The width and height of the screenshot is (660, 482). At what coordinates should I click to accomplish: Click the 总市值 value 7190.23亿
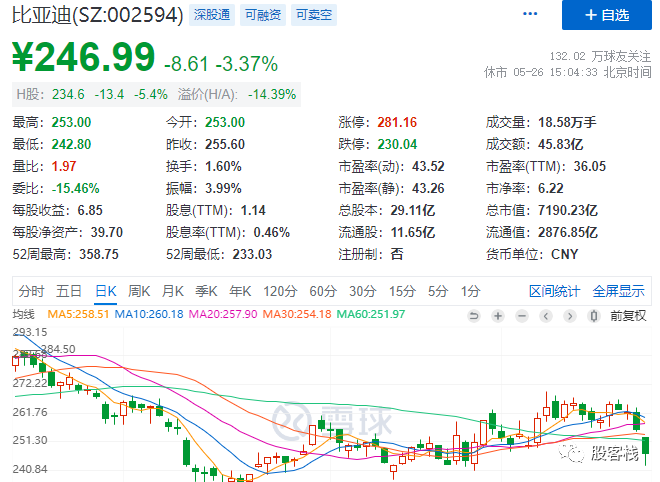pyautogui.click(x=567, y=210)
